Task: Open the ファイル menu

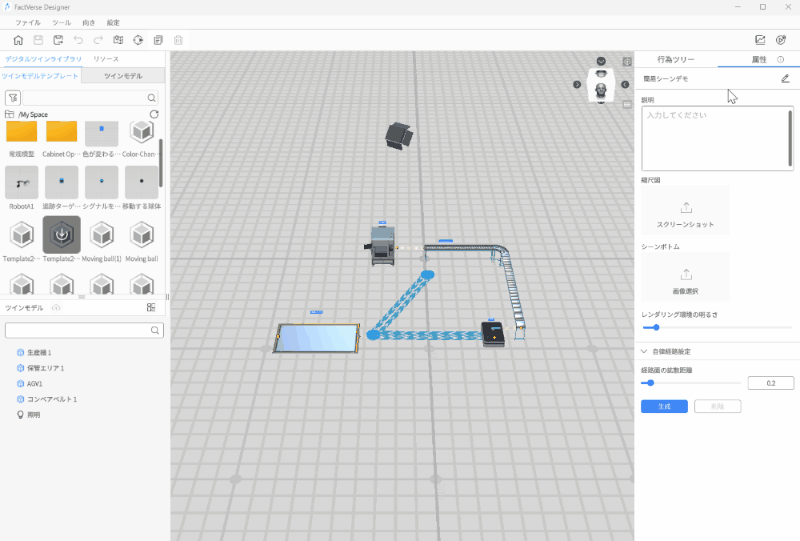Action: pos(28,22)
